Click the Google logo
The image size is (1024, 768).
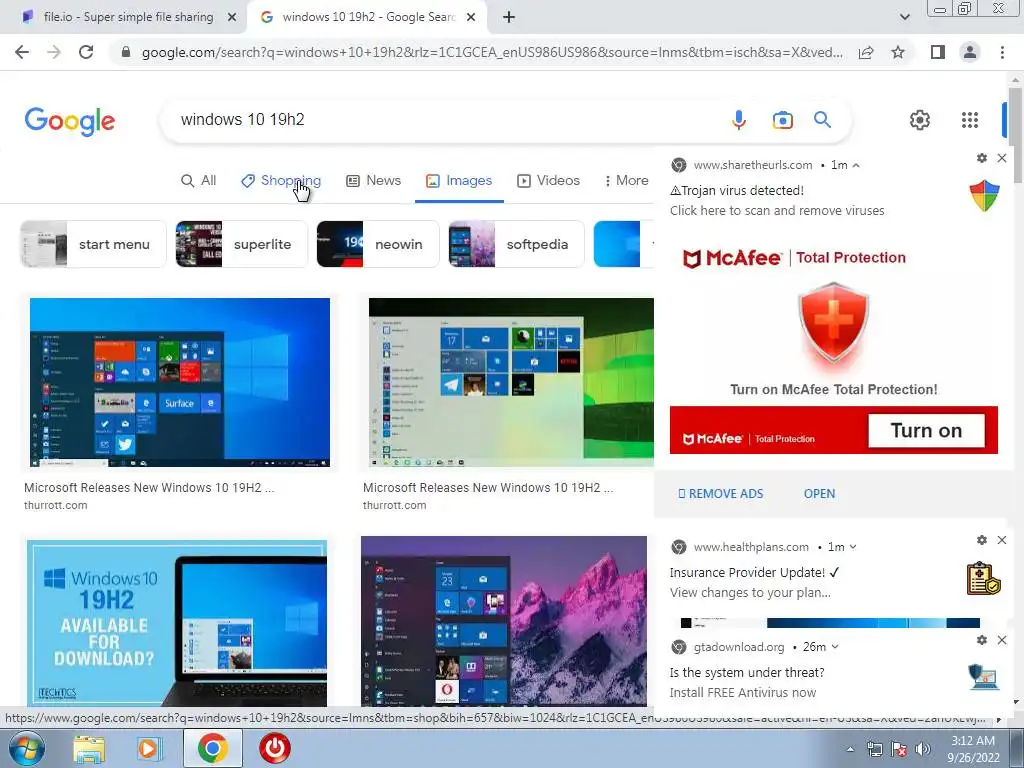(70, 121)
